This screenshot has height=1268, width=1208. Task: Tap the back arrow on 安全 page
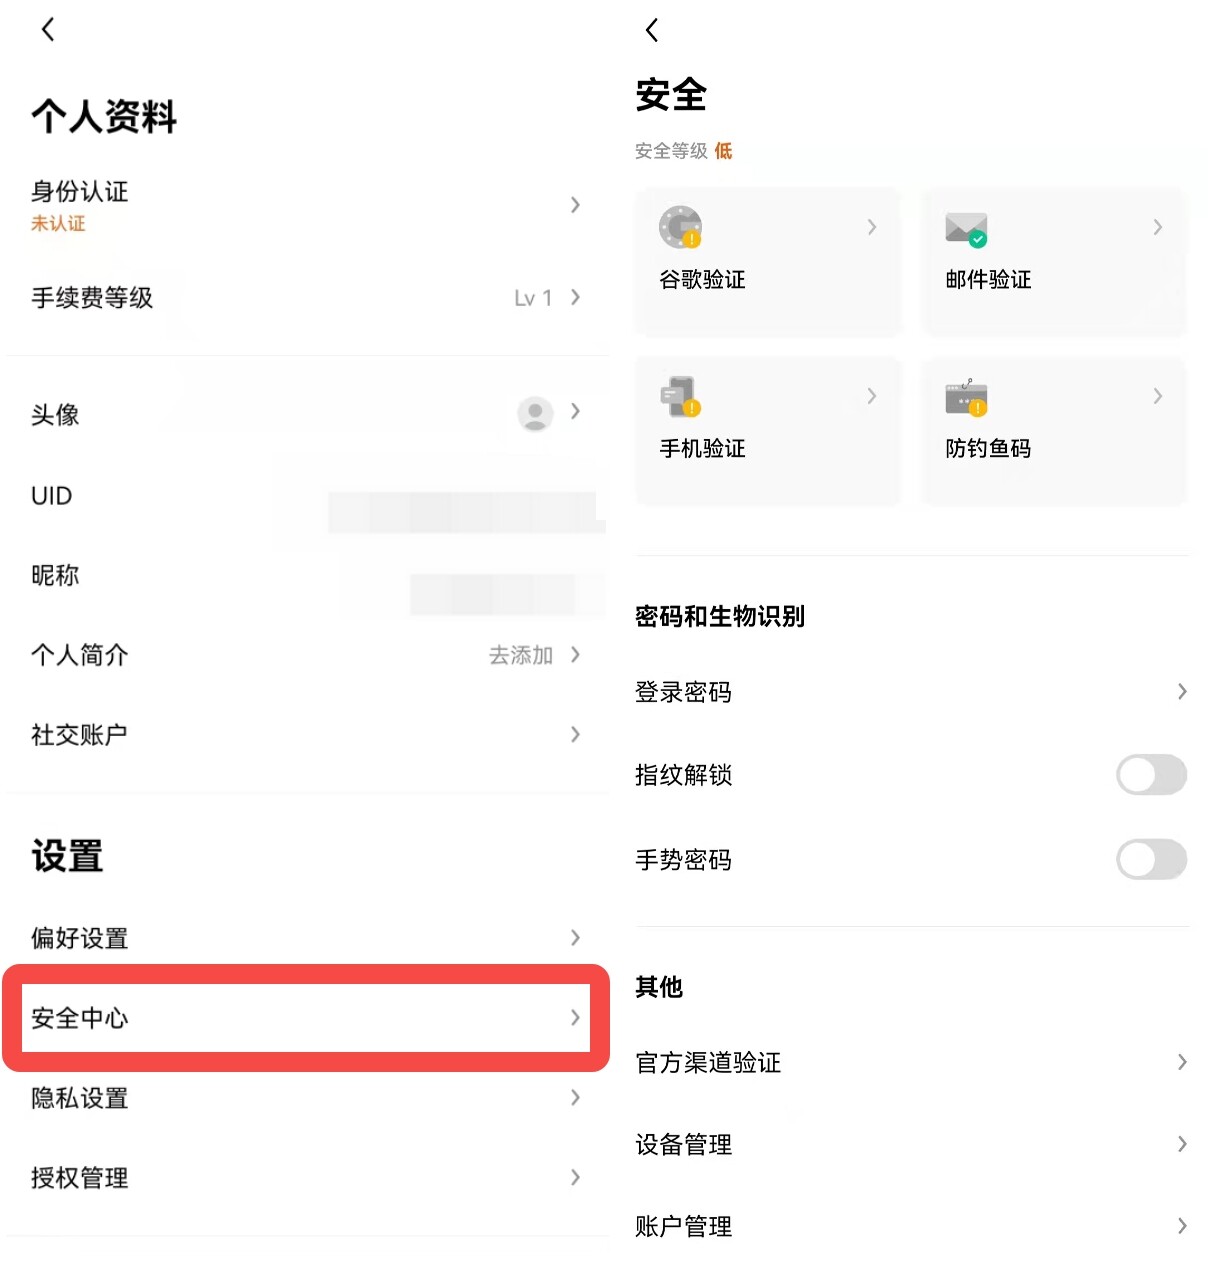point(652,30)
